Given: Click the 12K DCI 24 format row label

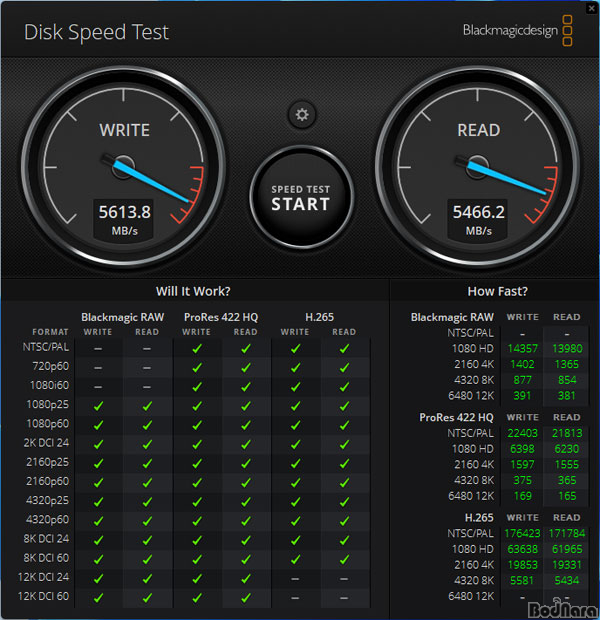Looking at the screenshot, I should [x=44, y=577].
